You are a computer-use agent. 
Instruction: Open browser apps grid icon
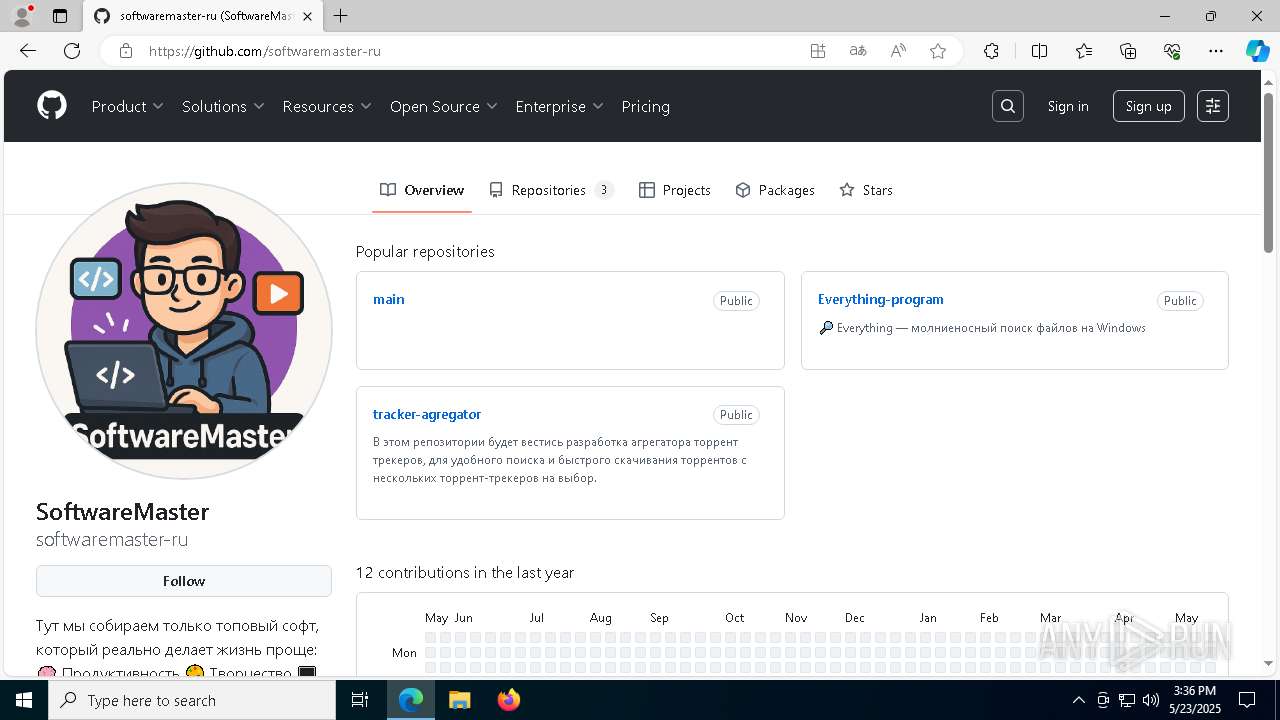(818, 51)
